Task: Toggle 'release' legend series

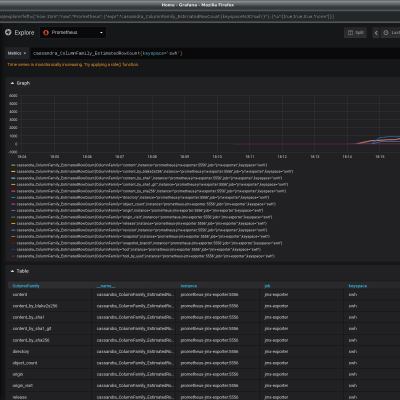Action: coord(142,224)
